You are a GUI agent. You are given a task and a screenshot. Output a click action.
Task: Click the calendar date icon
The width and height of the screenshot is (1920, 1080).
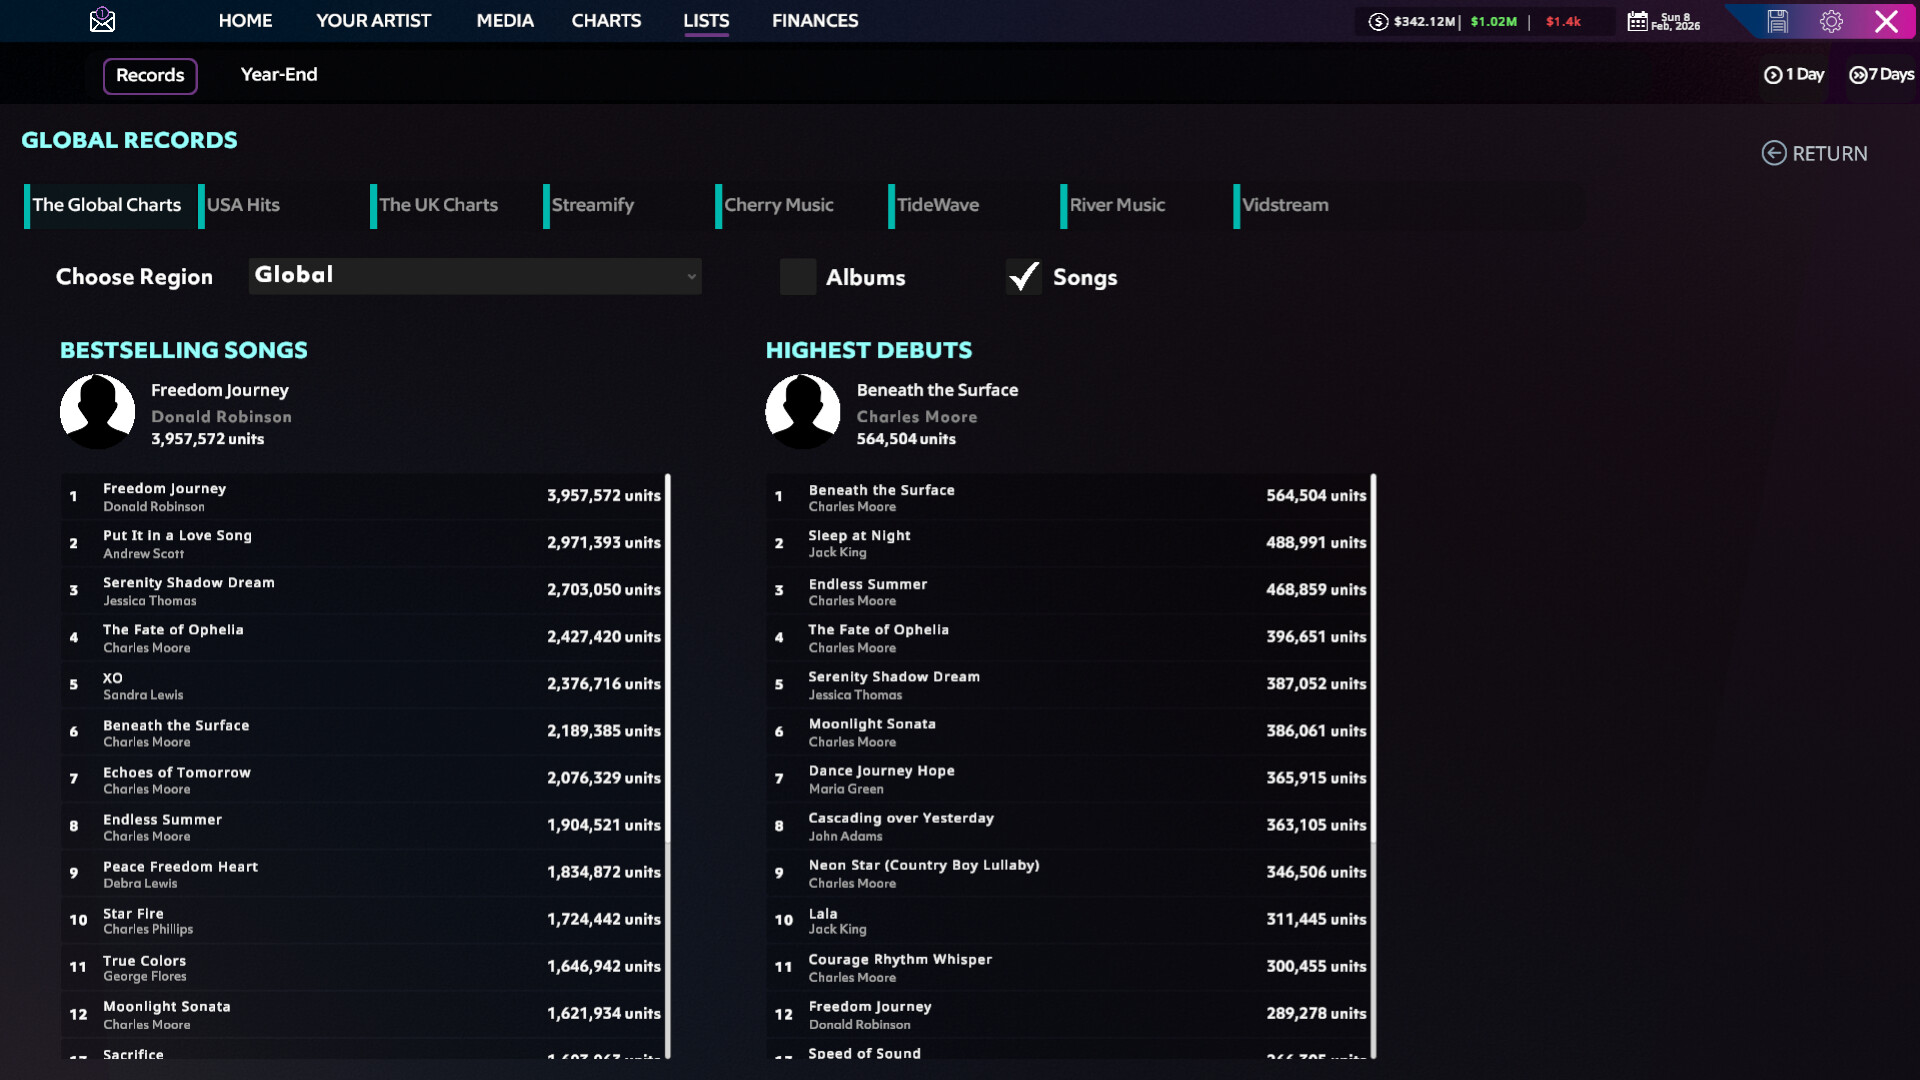point(1637,21)
